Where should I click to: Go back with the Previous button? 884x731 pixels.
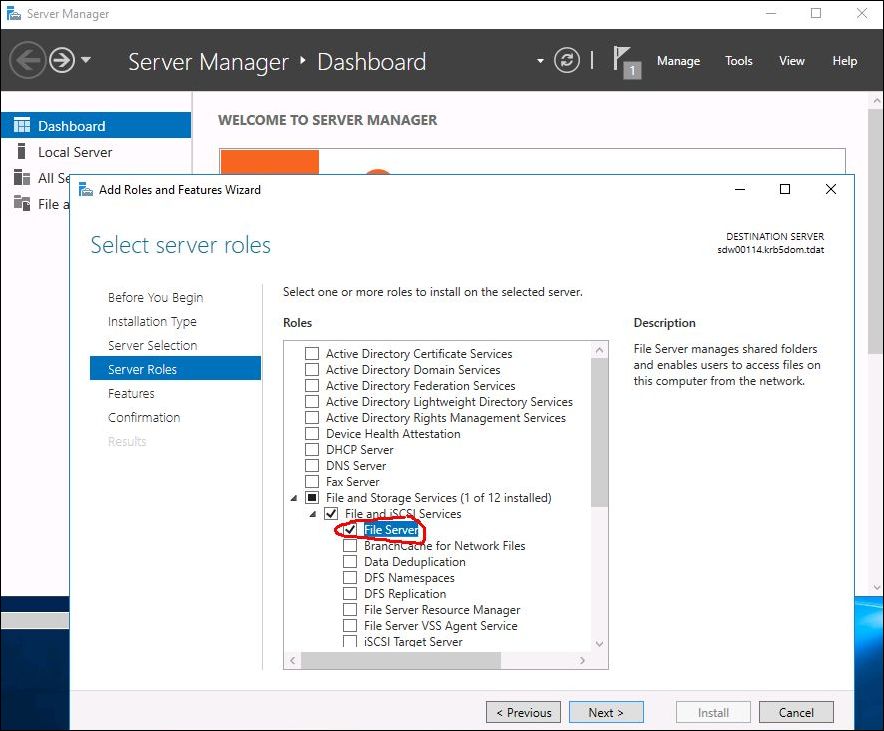(523, 712)
